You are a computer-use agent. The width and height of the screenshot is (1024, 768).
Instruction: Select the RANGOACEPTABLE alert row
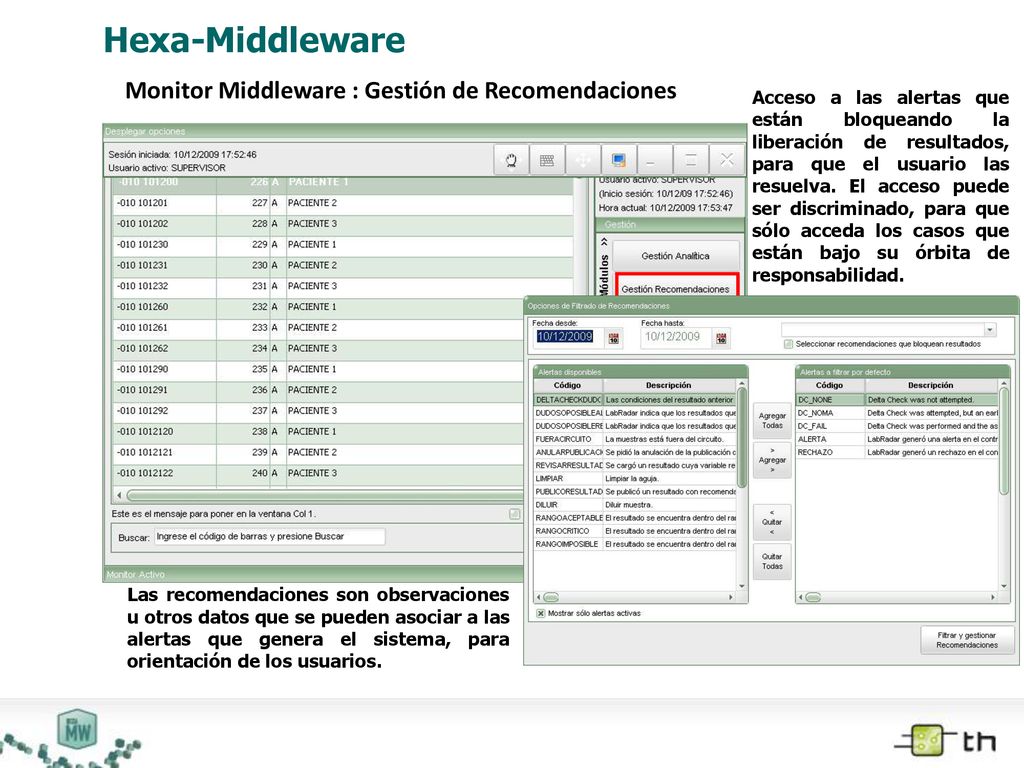(x=635, y=517)
